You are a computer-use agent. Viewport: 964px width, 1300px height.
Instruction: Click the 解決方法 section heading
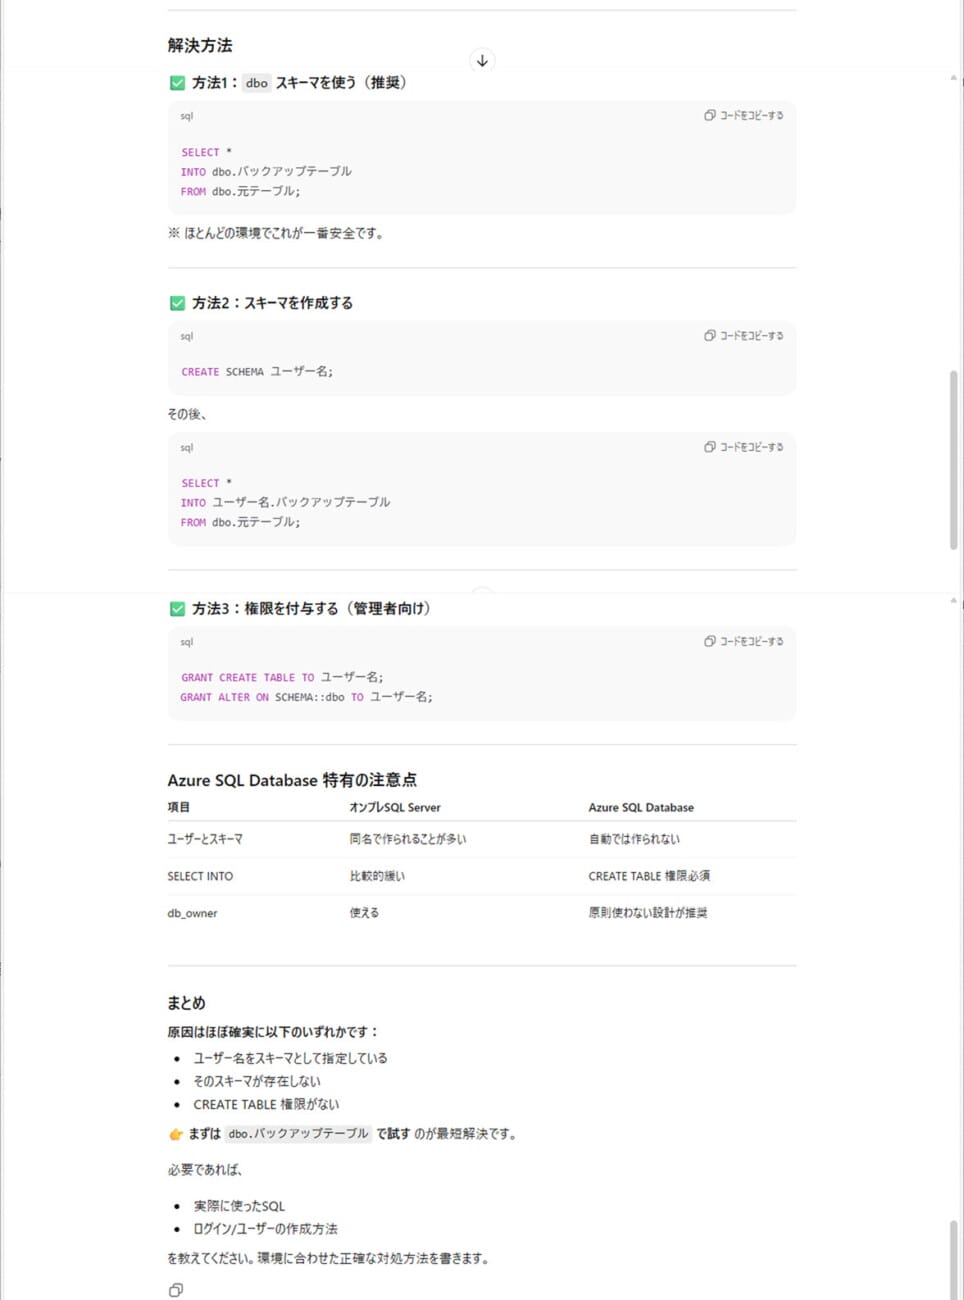tap(200, 45)
